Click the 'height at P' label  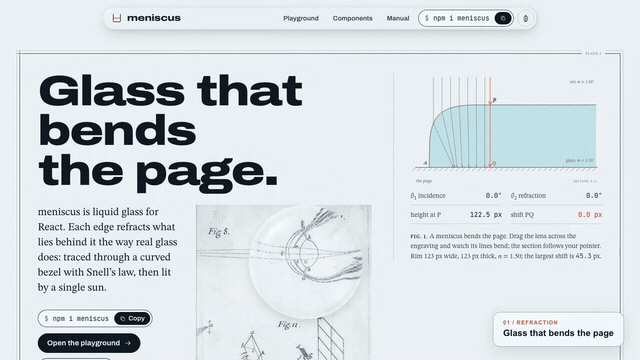click(x=426, y=215)
